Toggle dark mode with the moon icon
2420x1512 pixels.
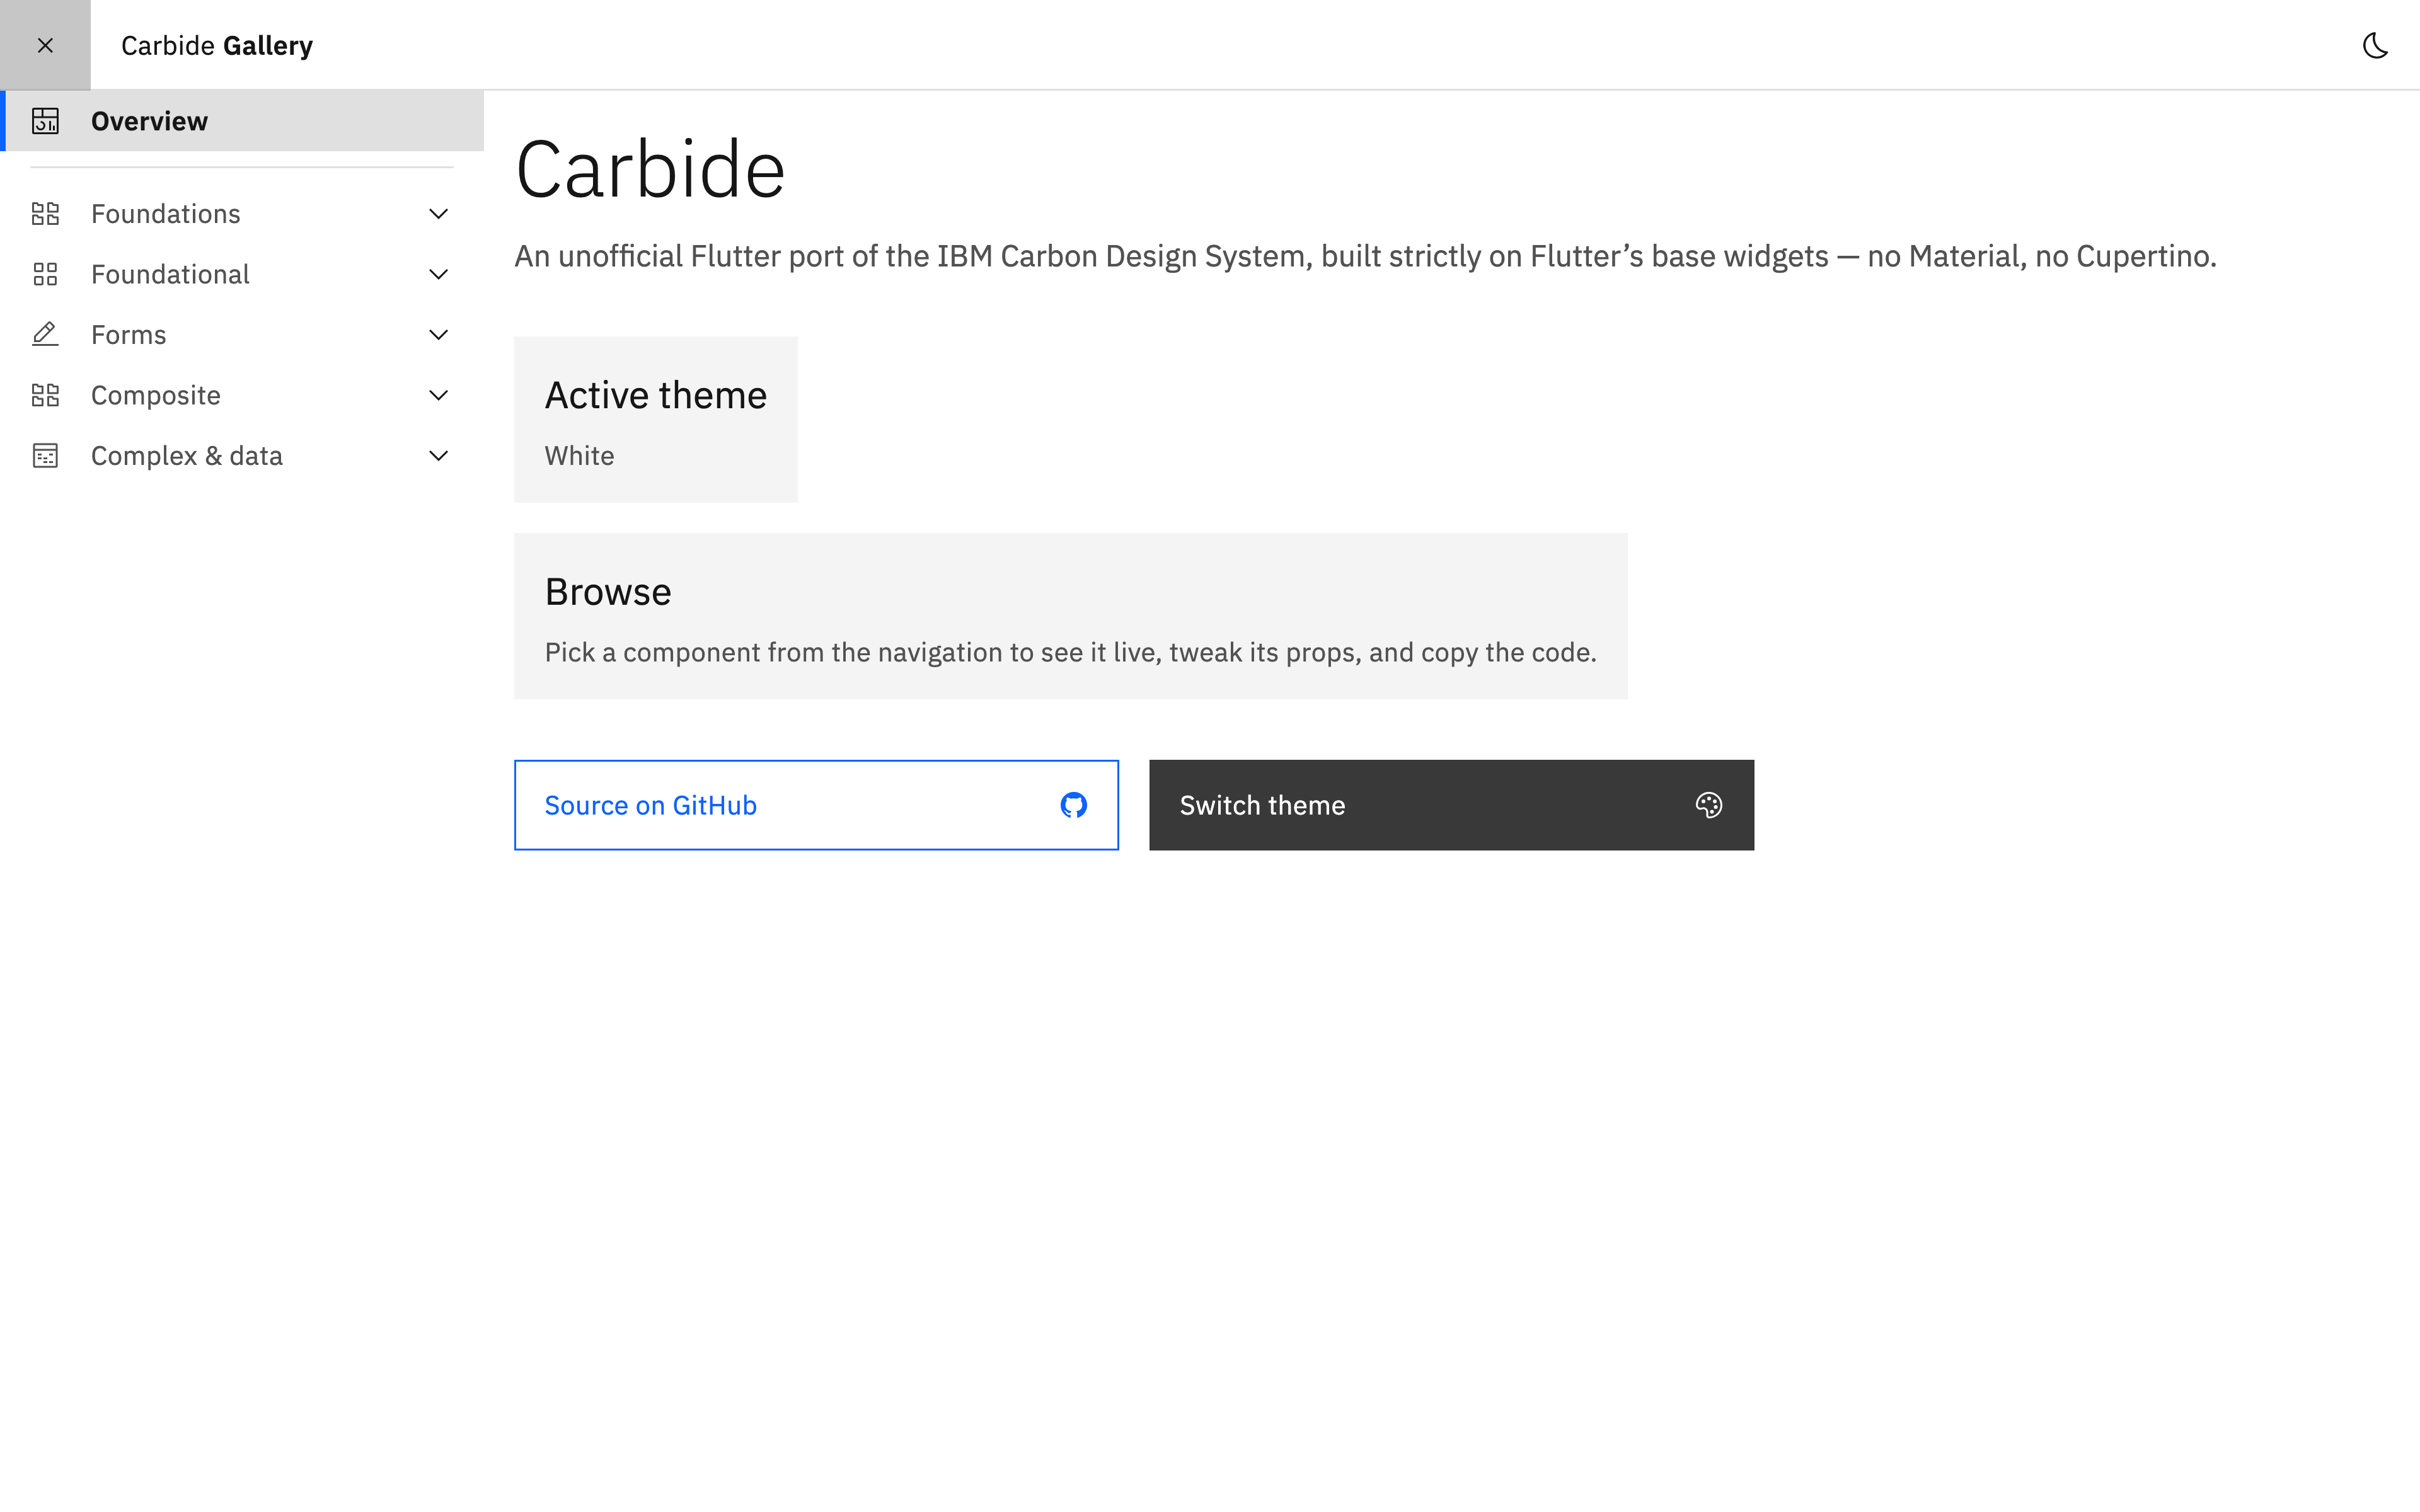pos(2375,45)
